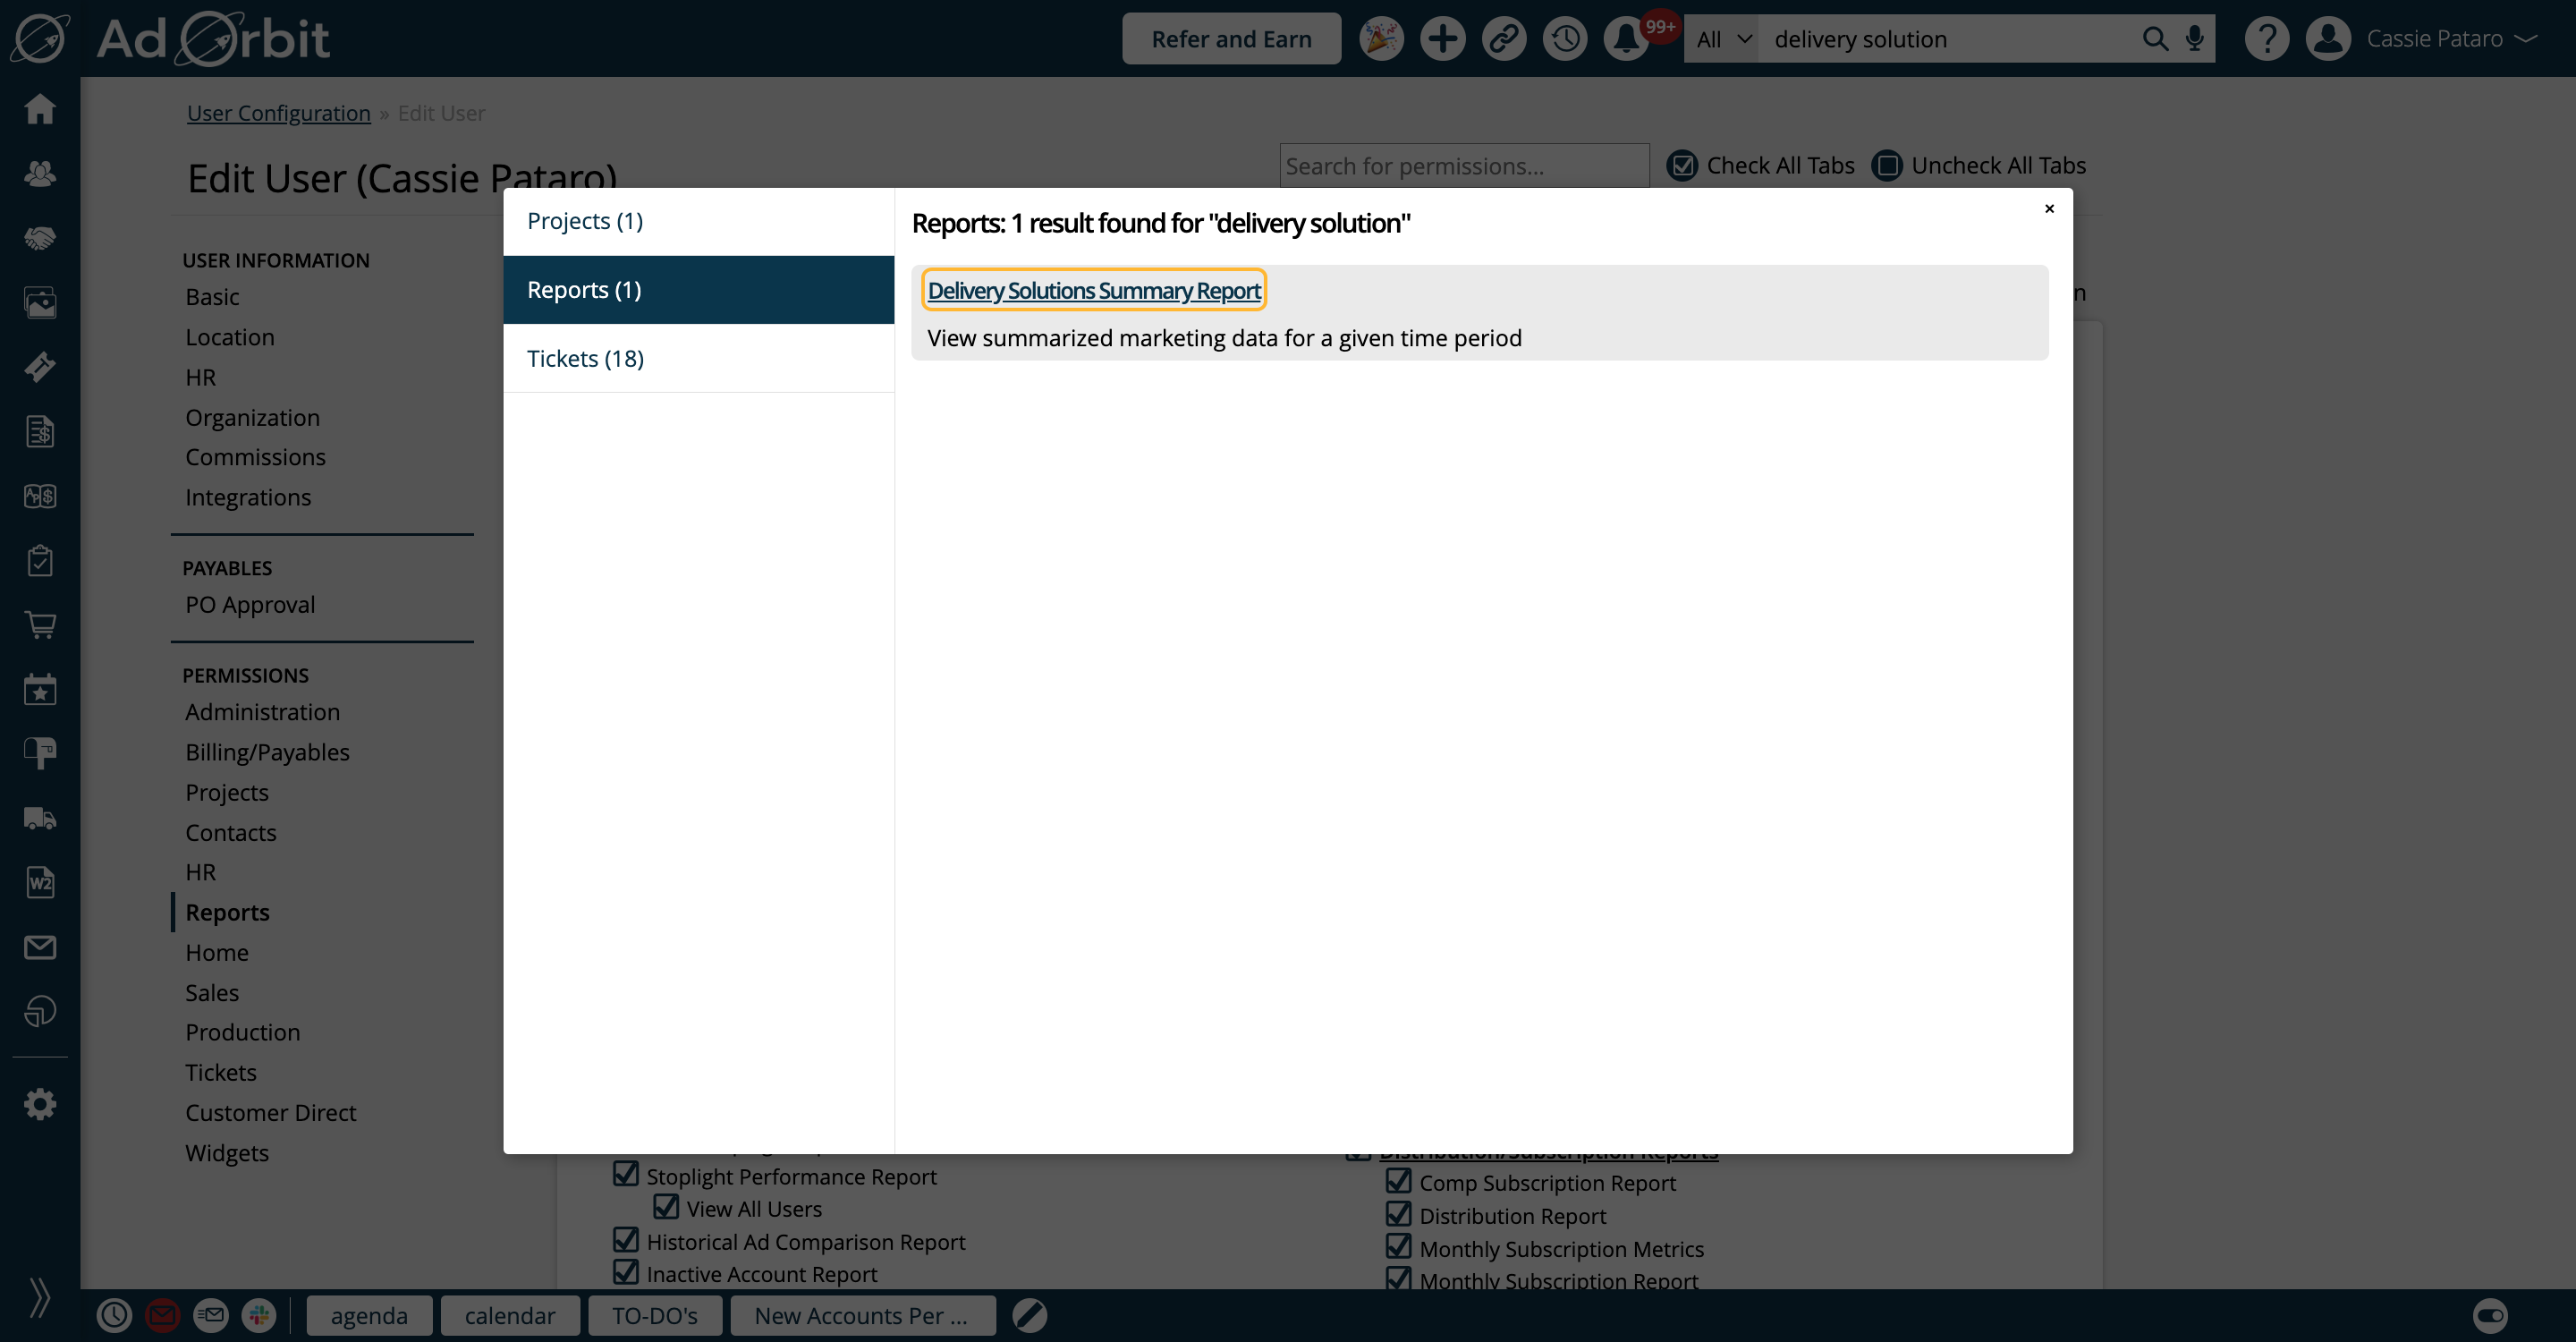Click Uncheck All Tabs

(1978, 165)
